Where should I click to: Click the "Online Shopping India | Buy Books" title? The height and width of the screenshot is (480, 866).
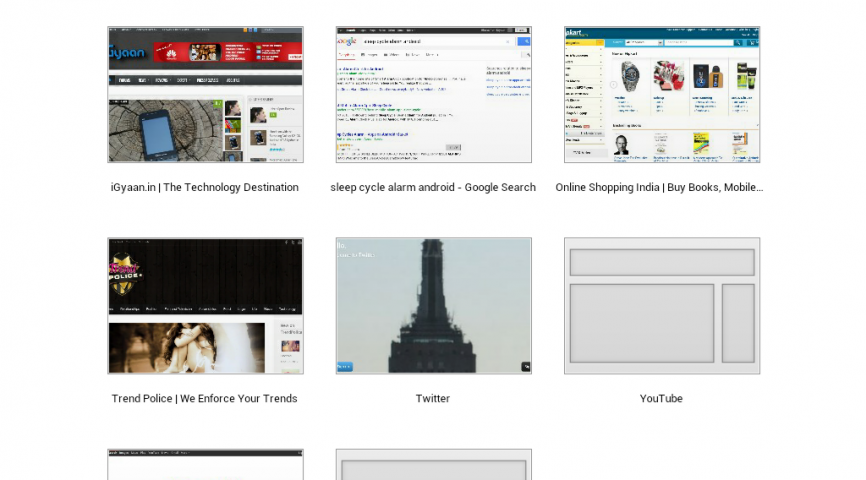click(x=660, y=187)
